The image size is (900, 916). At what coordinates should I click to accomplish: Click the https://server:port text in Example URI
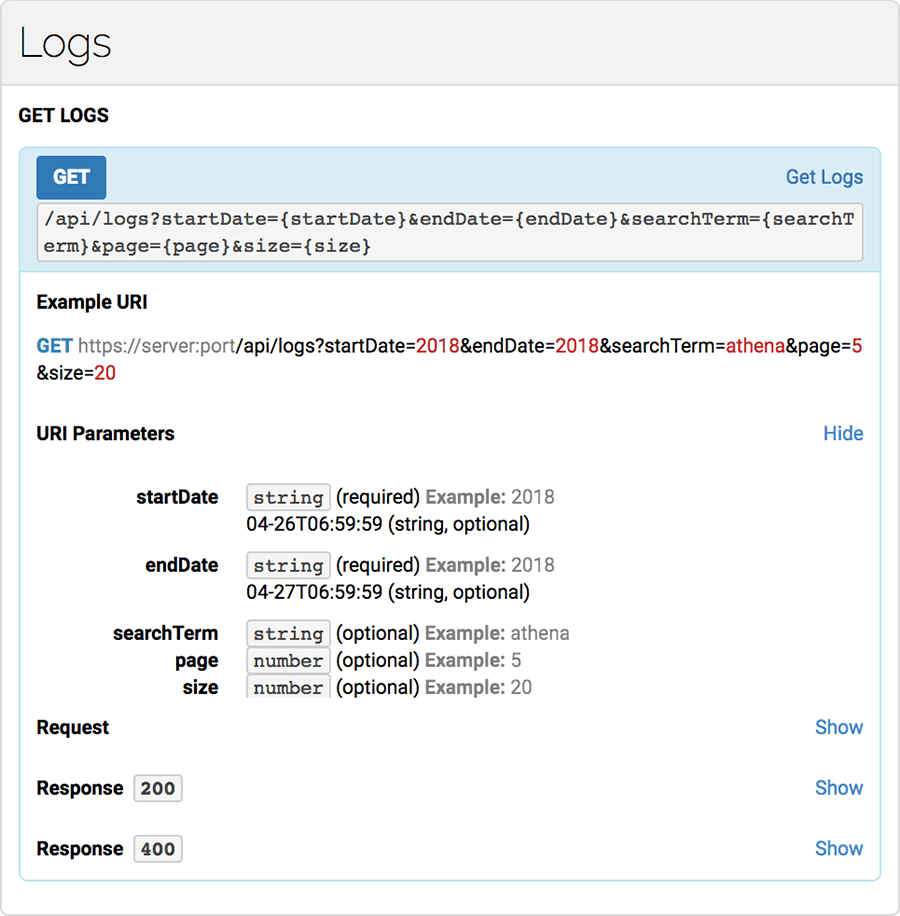click(156, 346)
